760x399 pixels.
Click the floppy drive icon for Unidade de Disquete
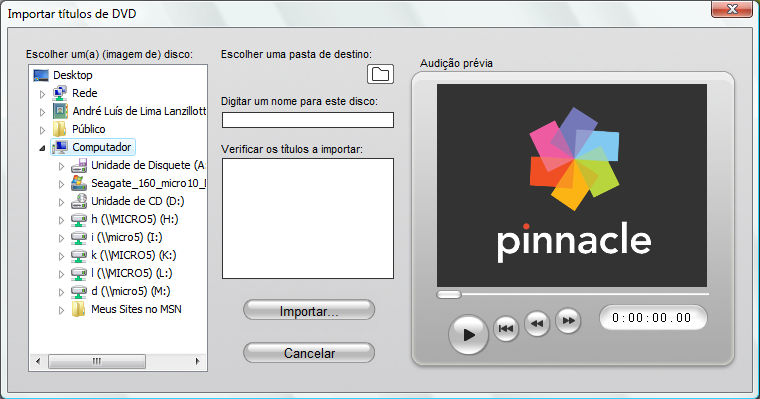tap(79, 165)
